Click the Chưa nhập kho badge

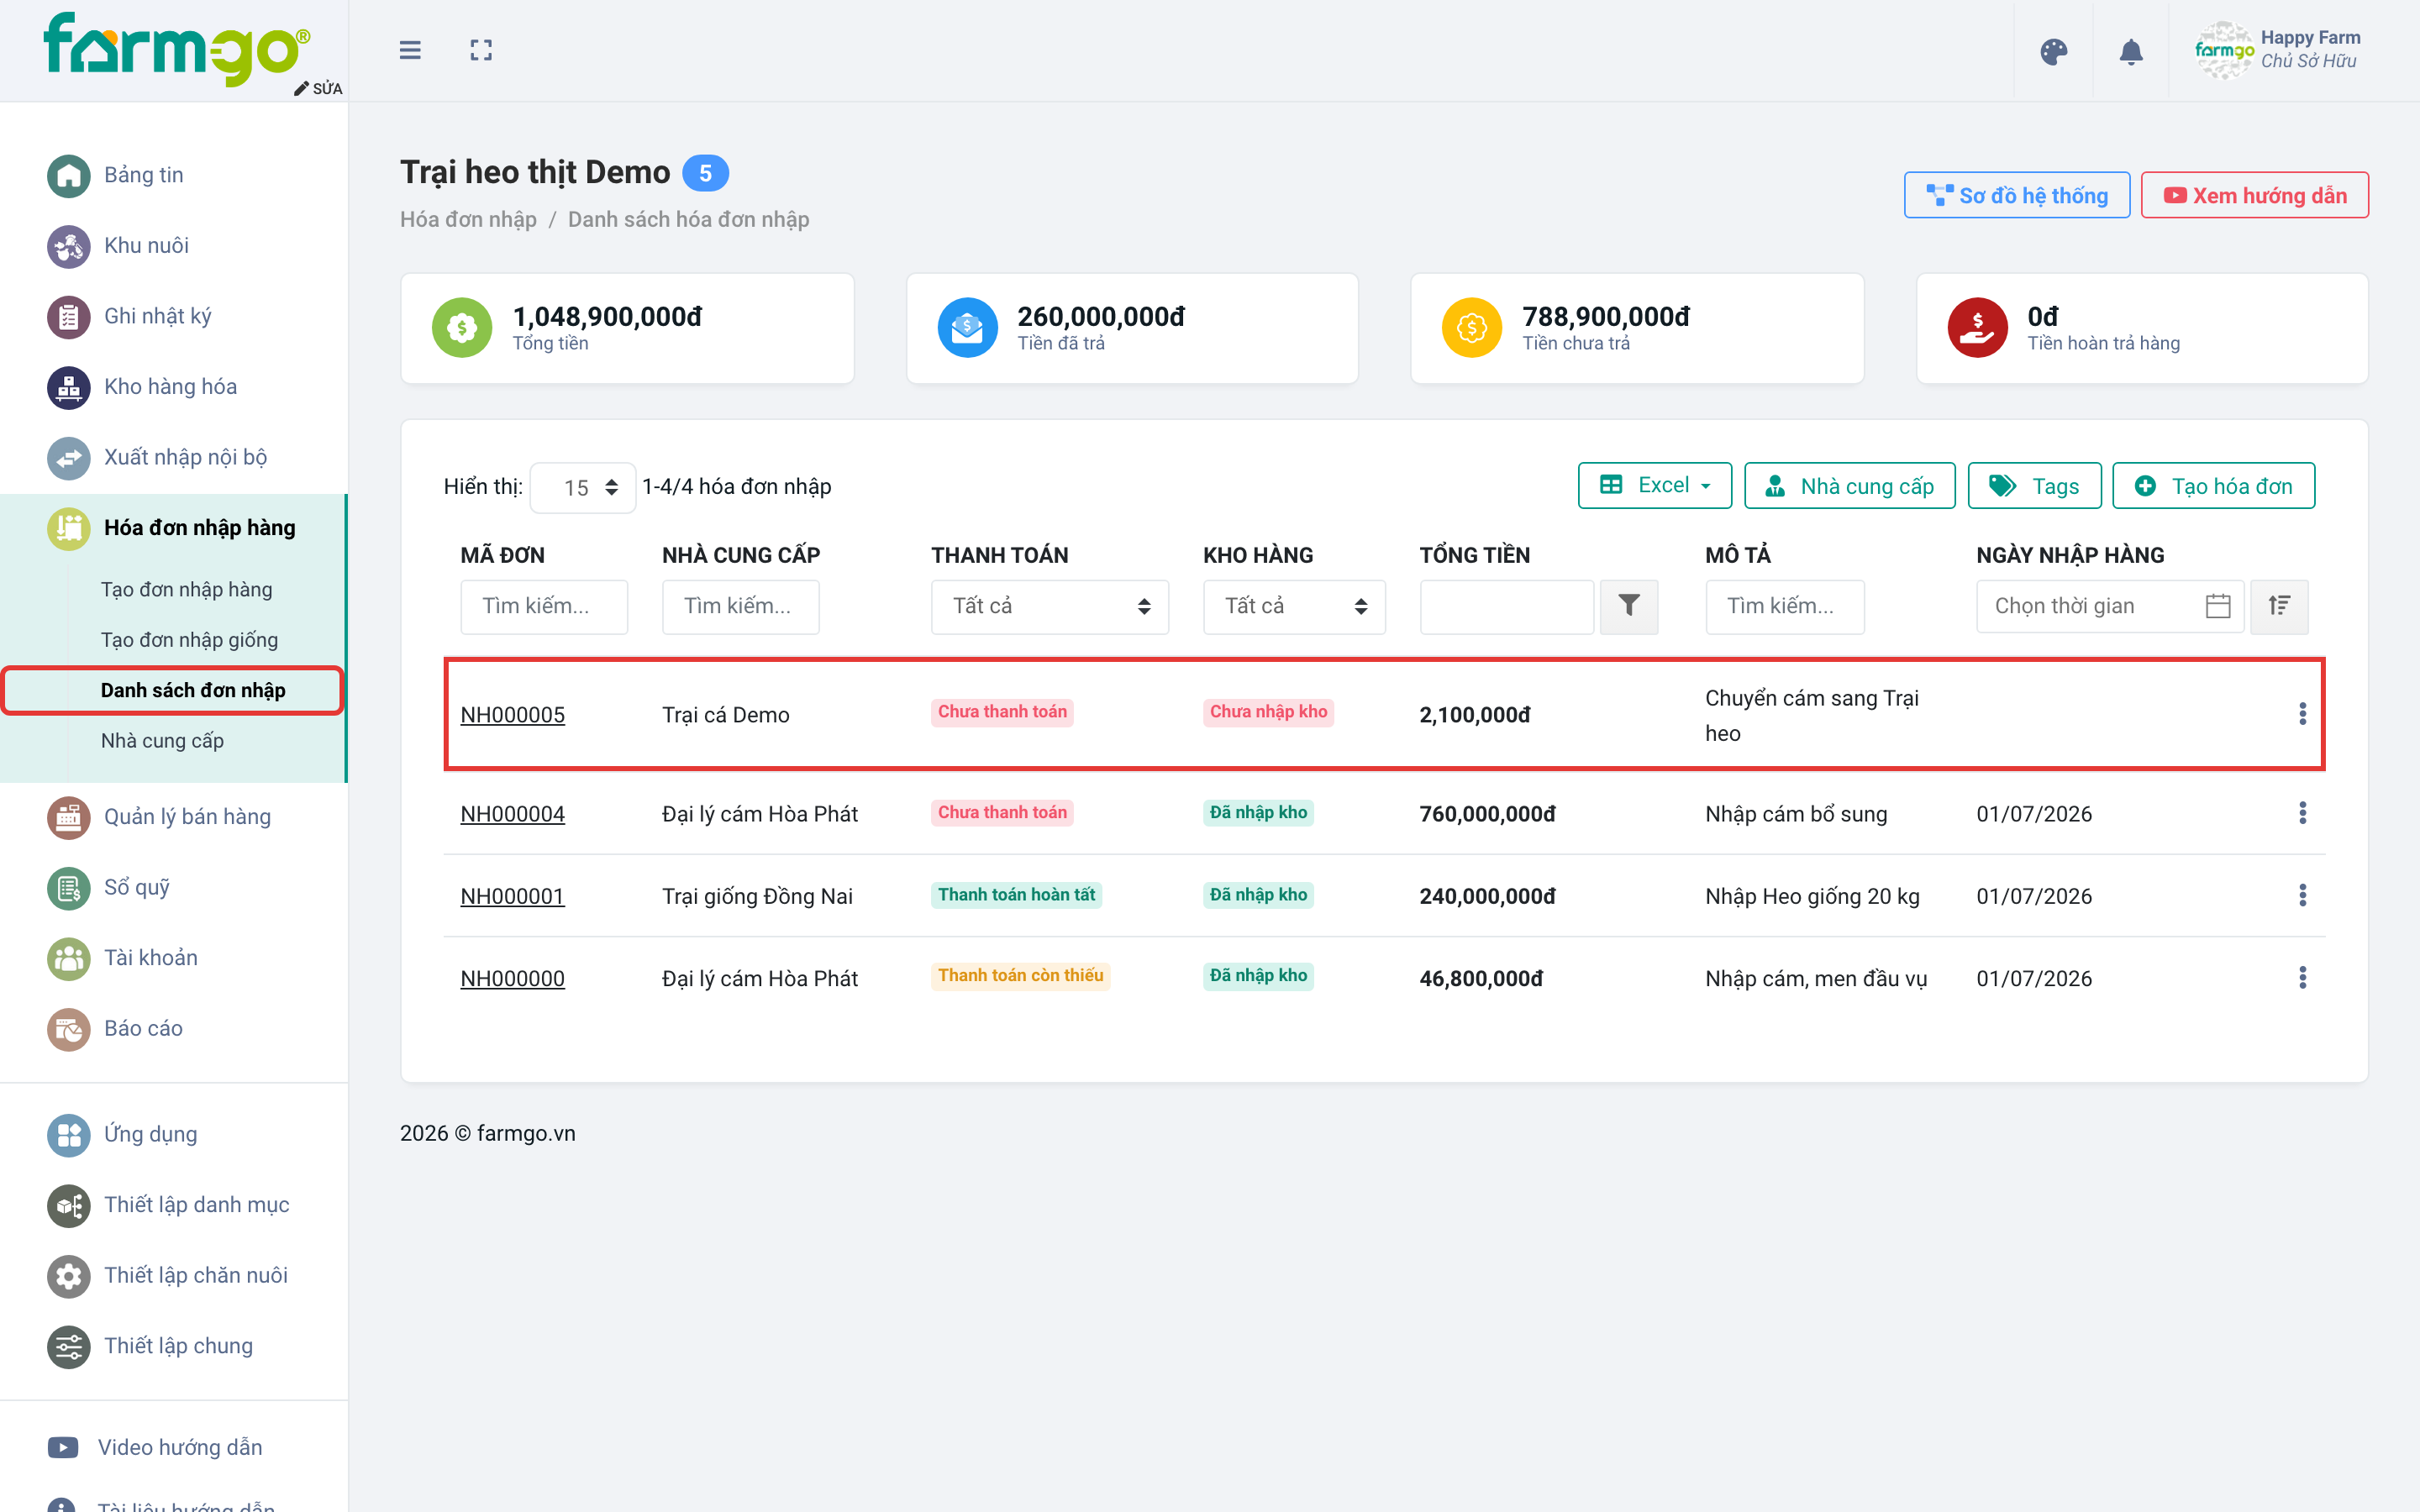coord(1268,712)
